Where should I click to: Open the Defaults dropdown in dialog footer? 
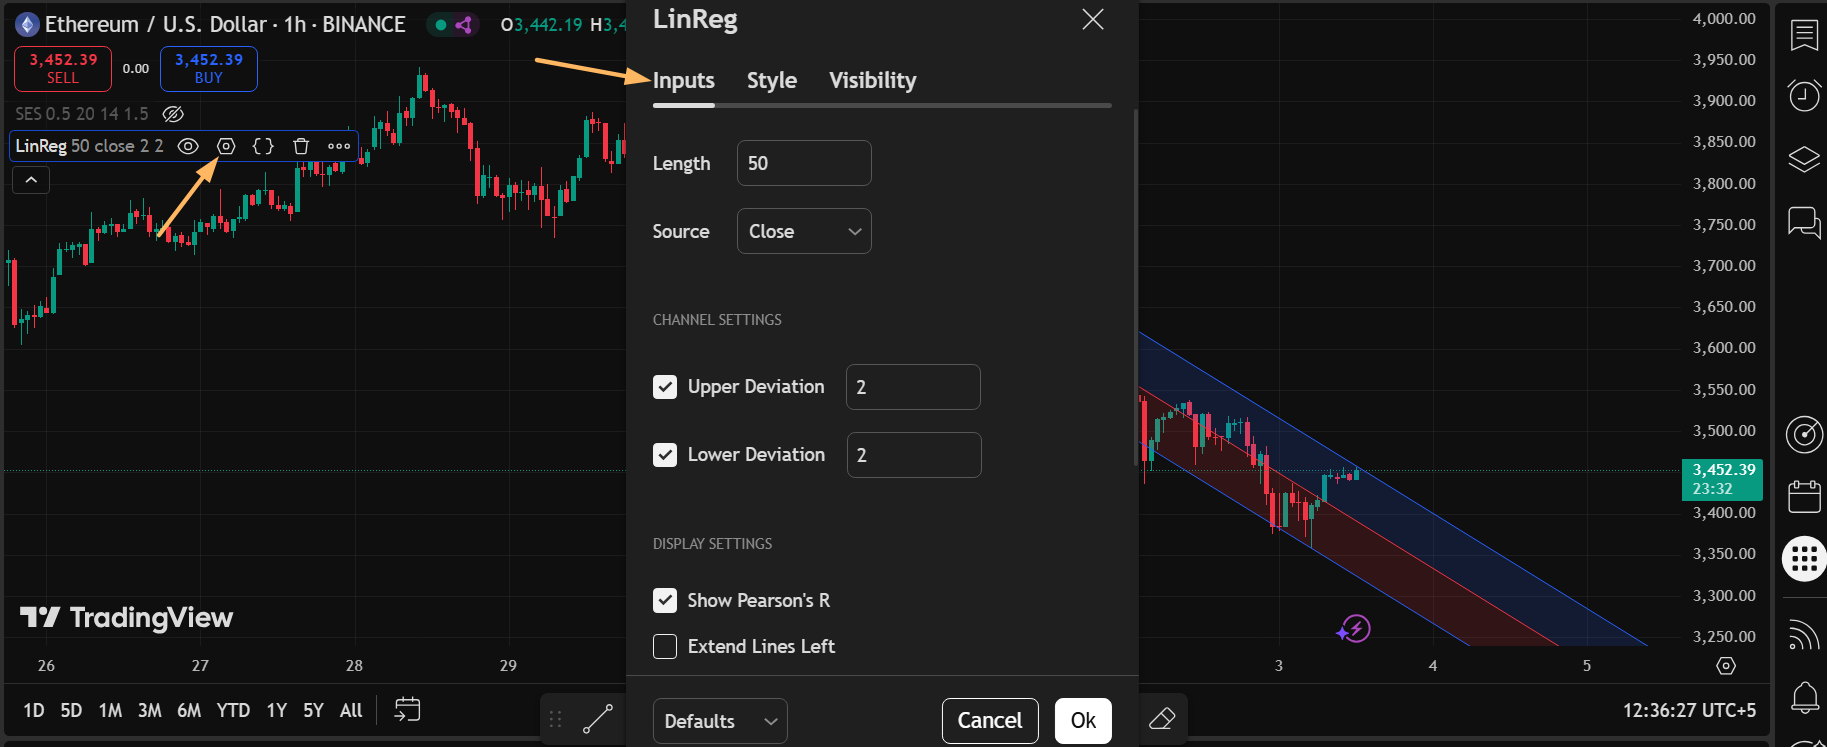720,721
